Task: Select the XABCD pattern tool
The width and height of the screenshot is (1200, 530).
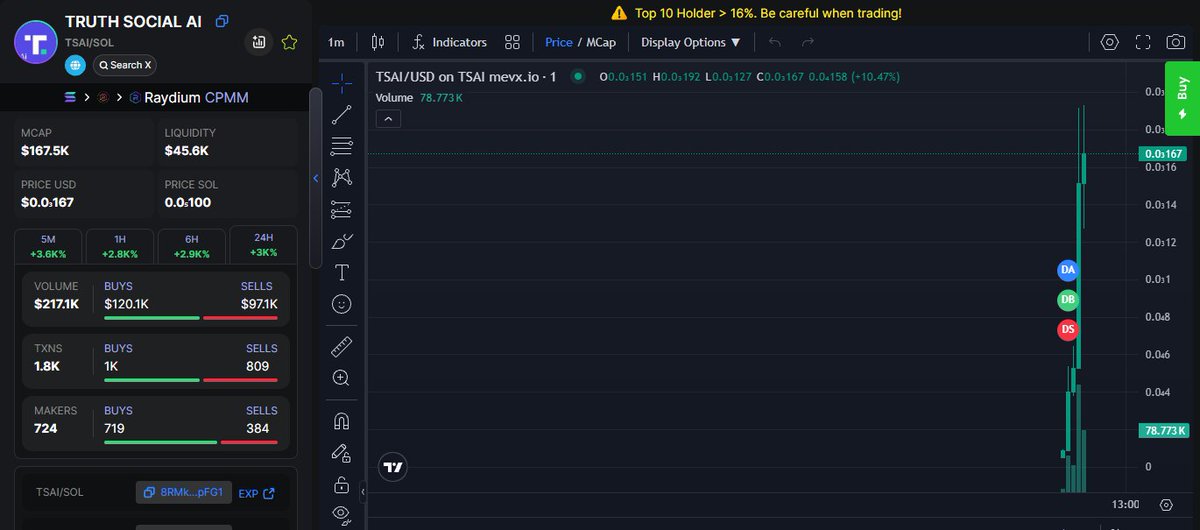Action: tap(341, 177)
